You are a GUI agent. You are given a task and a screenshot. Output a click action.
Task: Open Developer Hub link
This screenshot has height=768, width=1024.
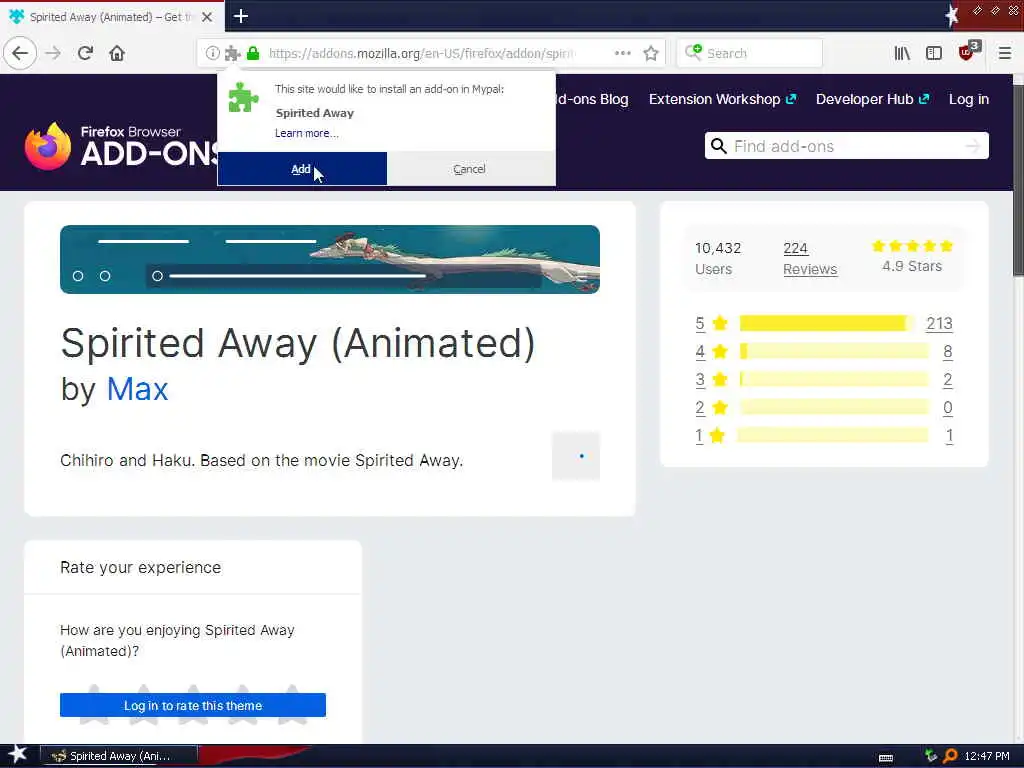pyautogui.click(x=872, y=99)
